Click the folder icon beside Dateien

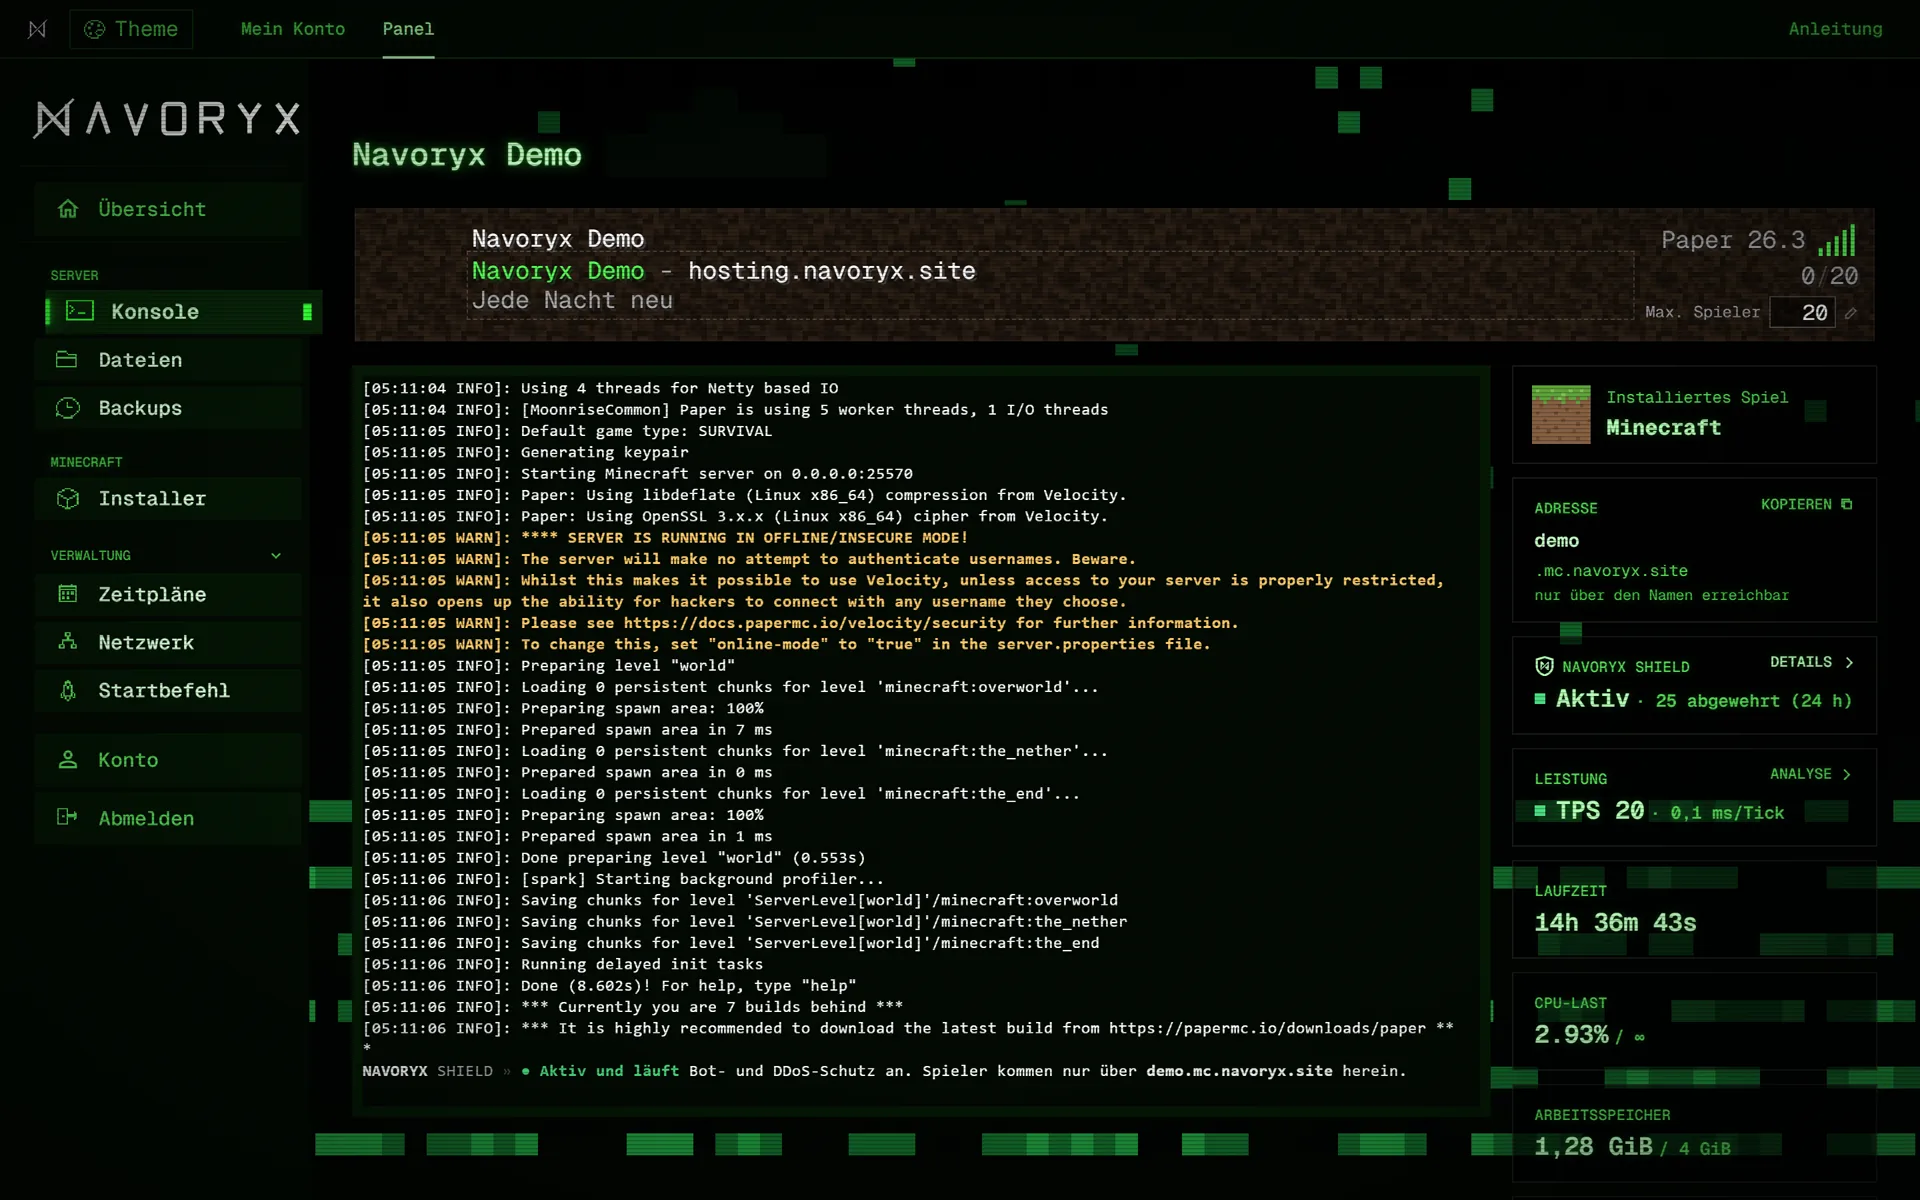click(x=67, y=359)
